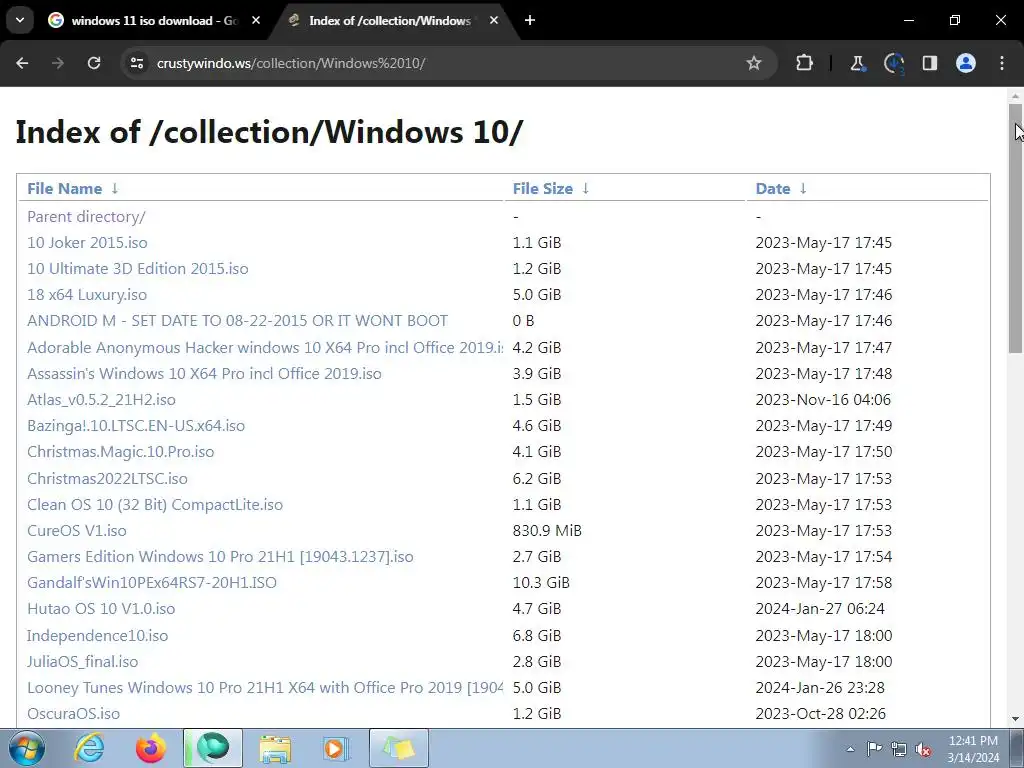Click the scrollbar down arrow
The width and height of the screenshot is (1024, 768).
[x=1016, y=719]
